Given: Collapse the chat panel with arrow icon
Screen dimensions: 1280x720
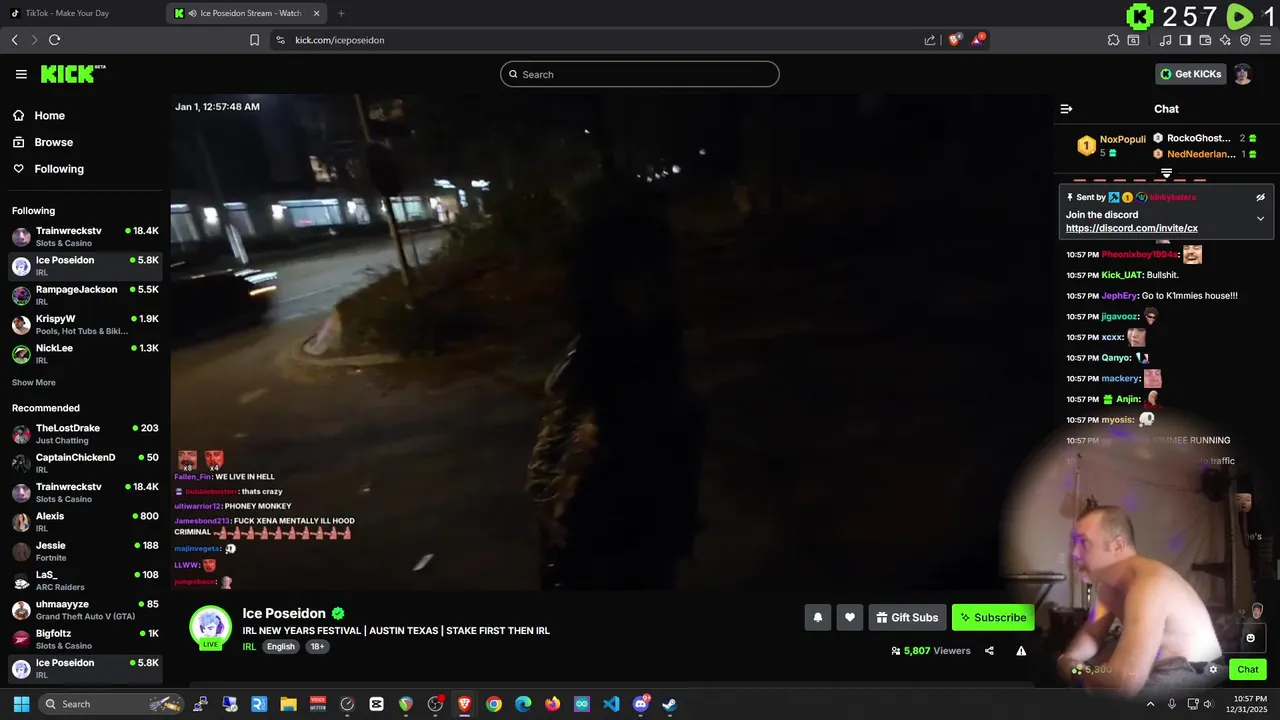Looking at the screenshot, I should pos(1066,109).
